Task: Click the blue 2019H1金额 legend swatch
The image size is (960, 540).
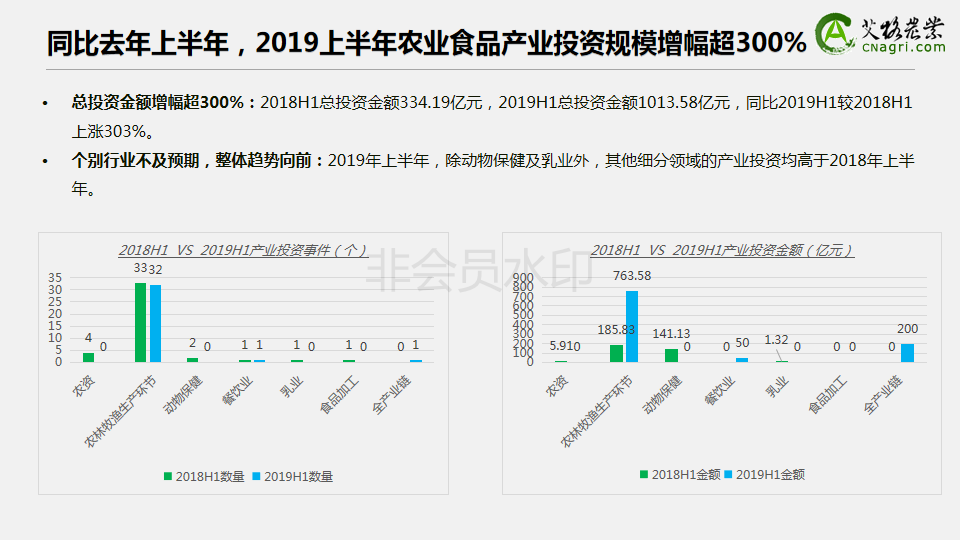Action: (x=728, y=475)
